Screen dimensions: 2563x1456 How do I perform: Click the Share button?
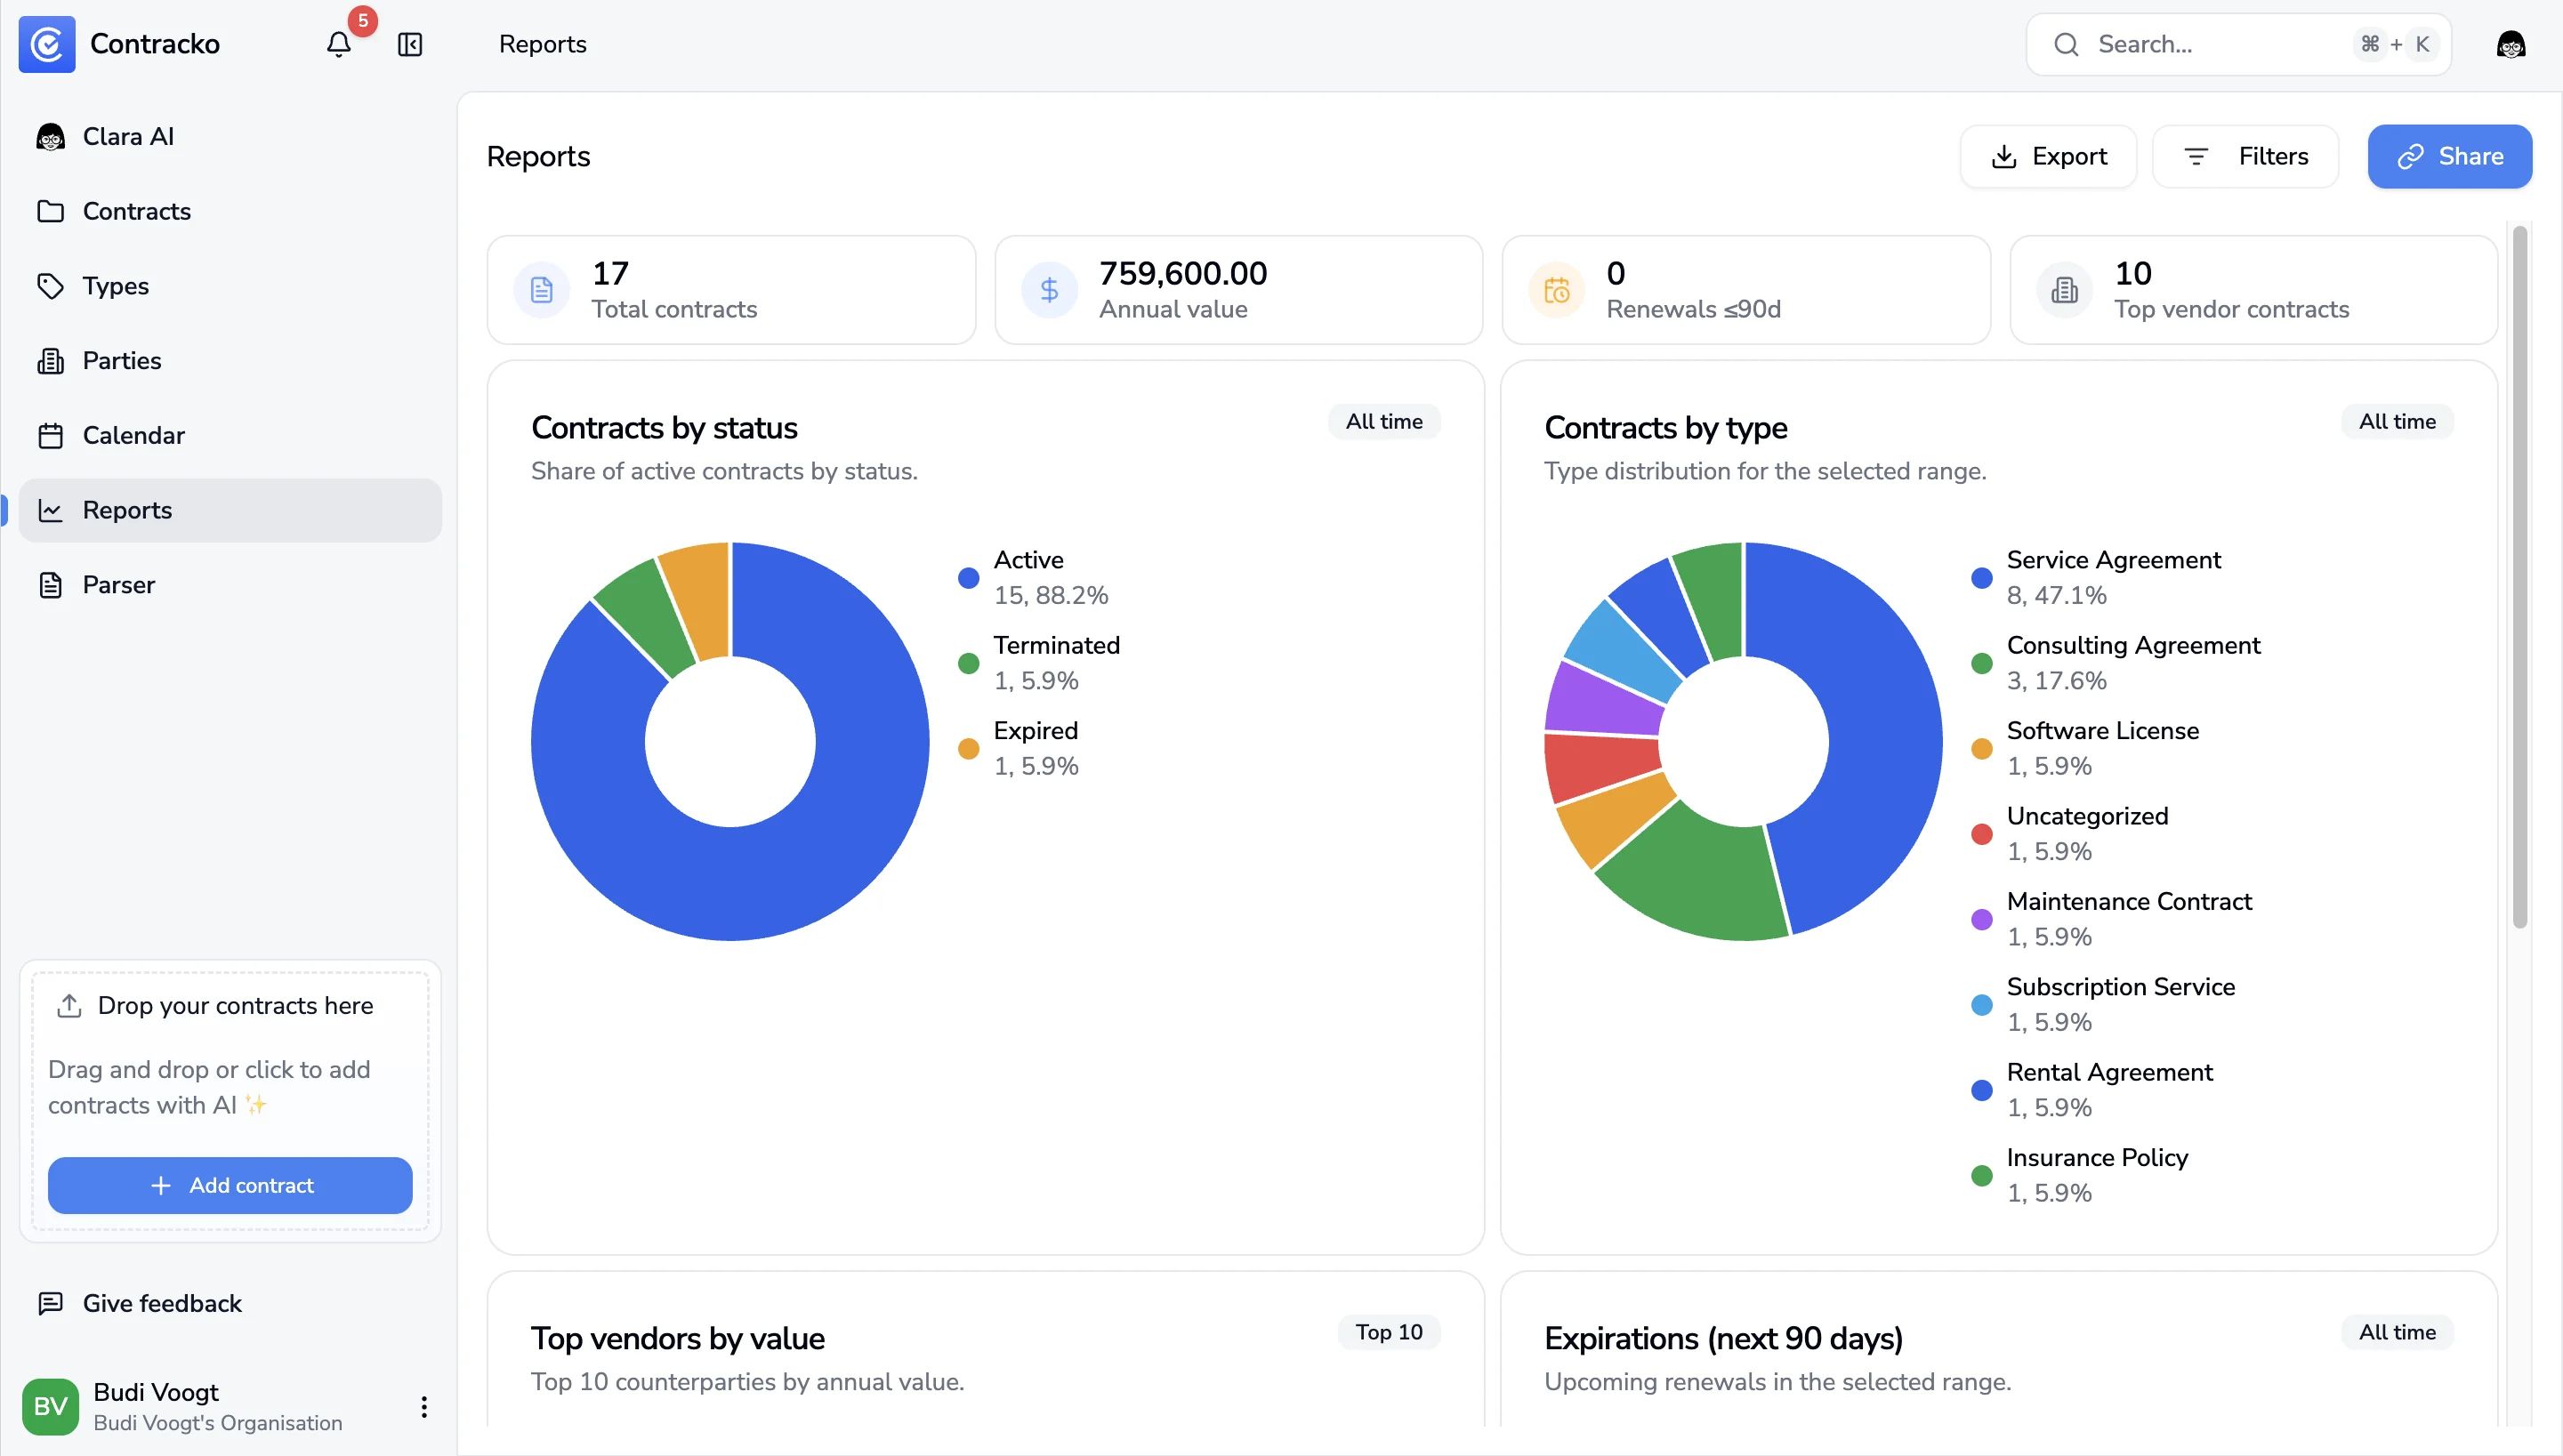point(2449,157)
